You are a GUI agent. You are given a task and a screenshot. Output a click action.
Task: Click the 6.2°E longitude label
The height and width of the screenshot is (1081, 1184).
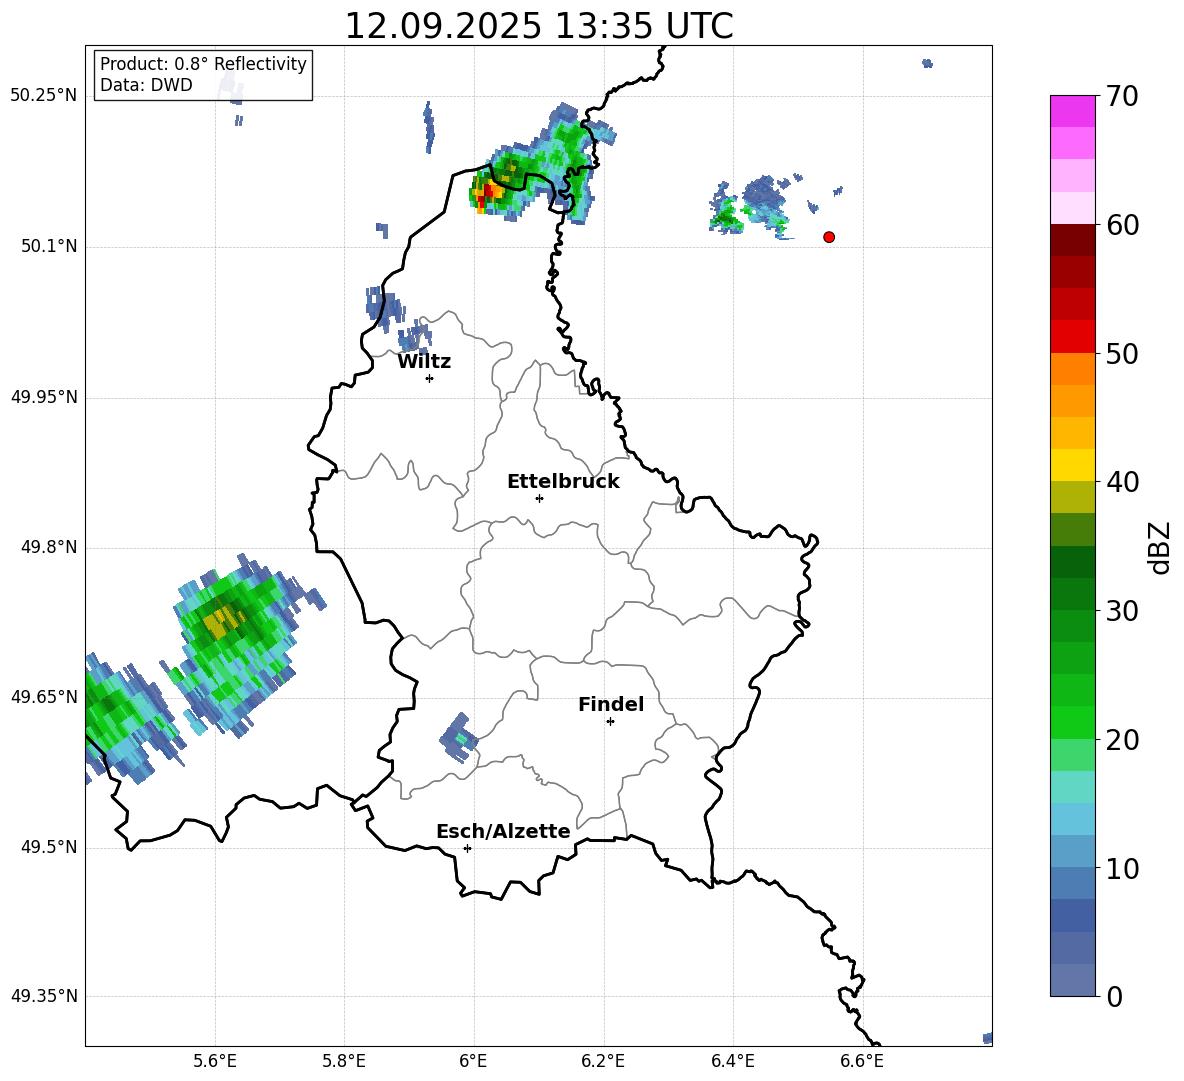coord(603,1061)
